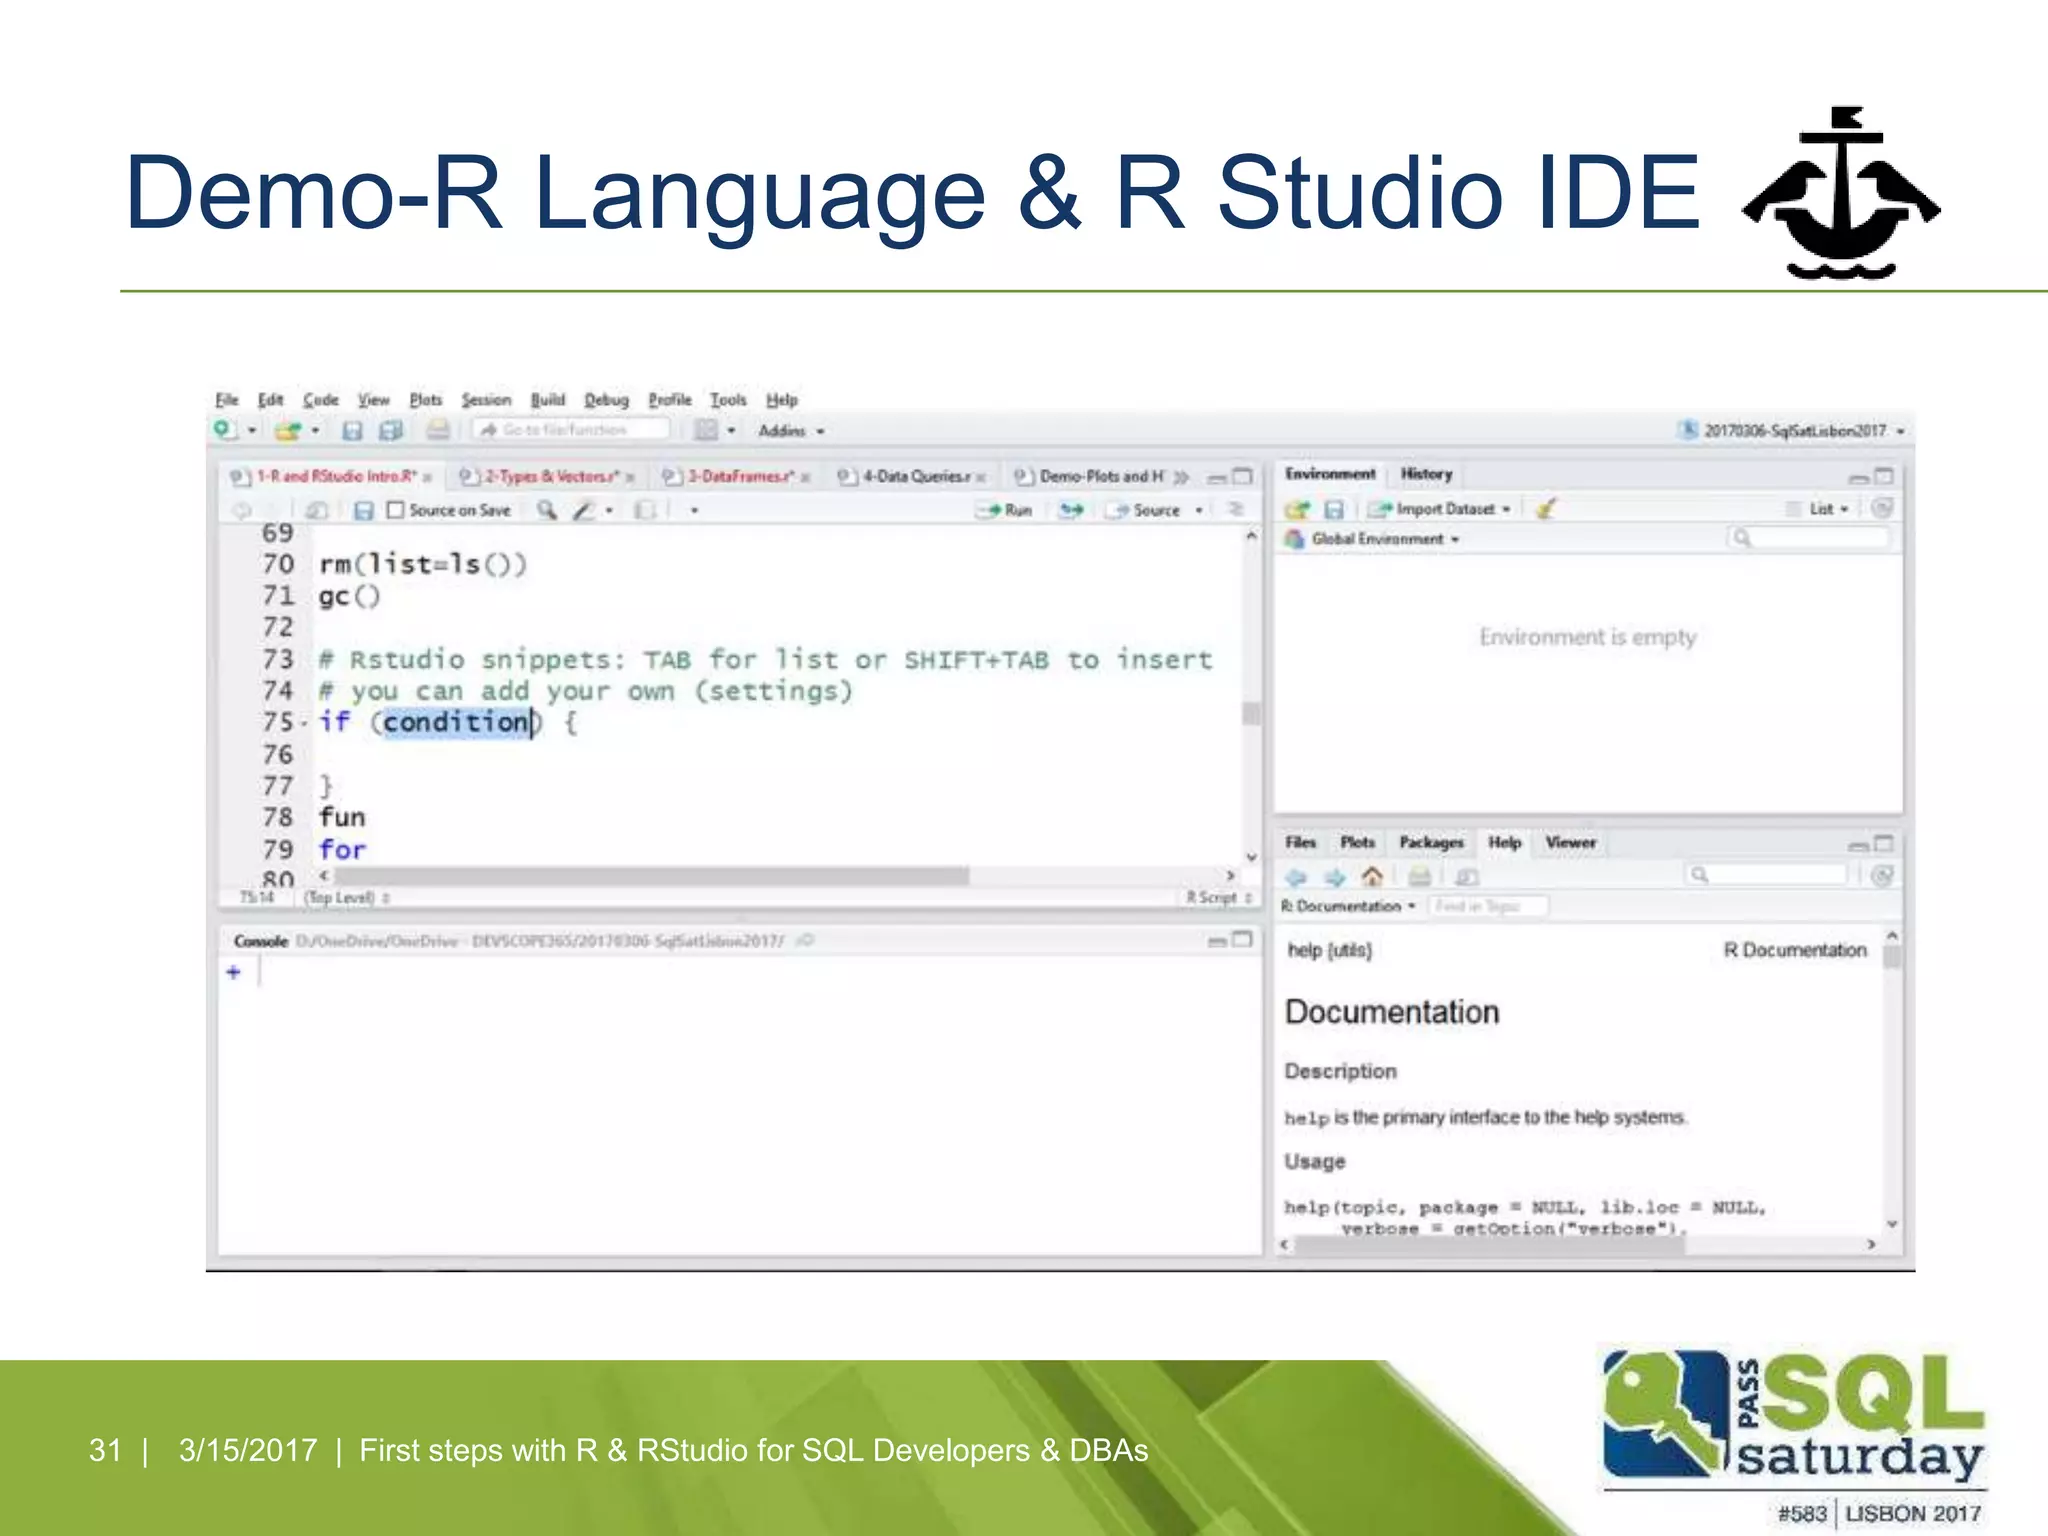Open the List view dropdown
The image size is (2048, 1536).
(1819, 509)
